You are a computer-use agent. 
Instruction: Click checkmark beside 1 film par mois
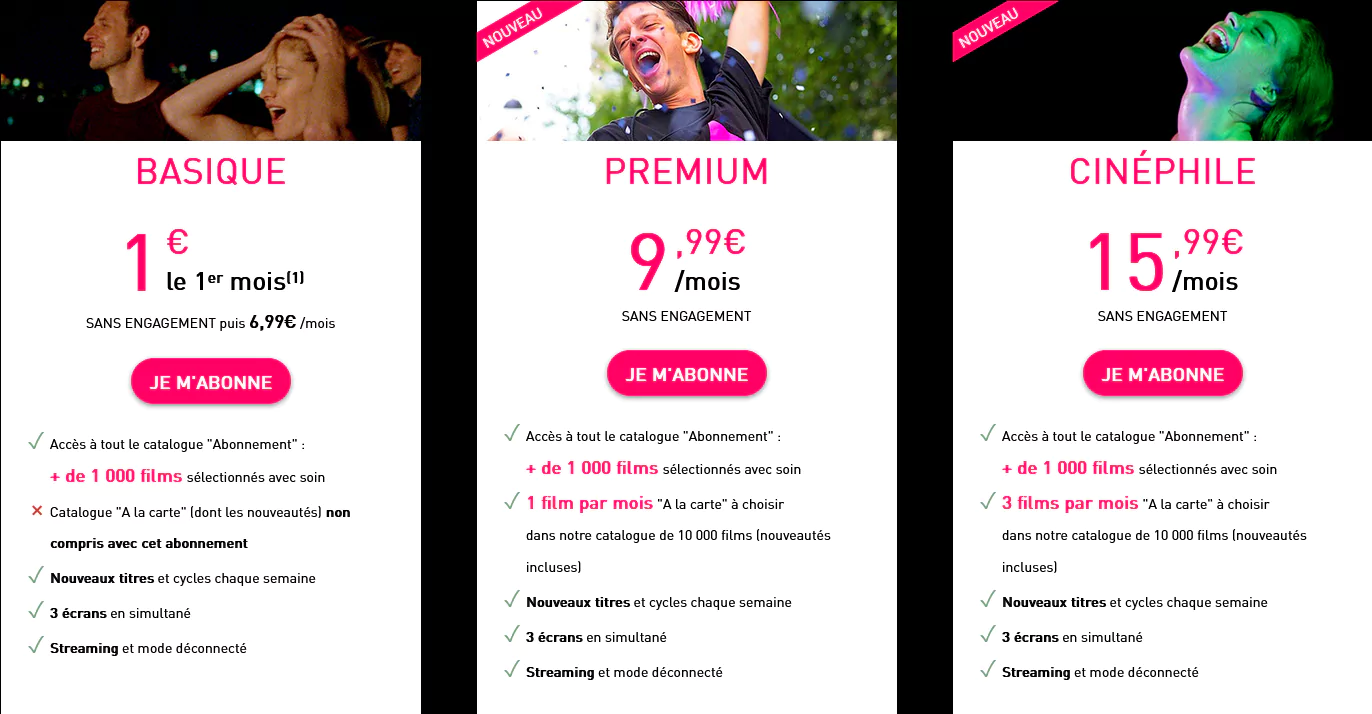click(x=512, y=500)
